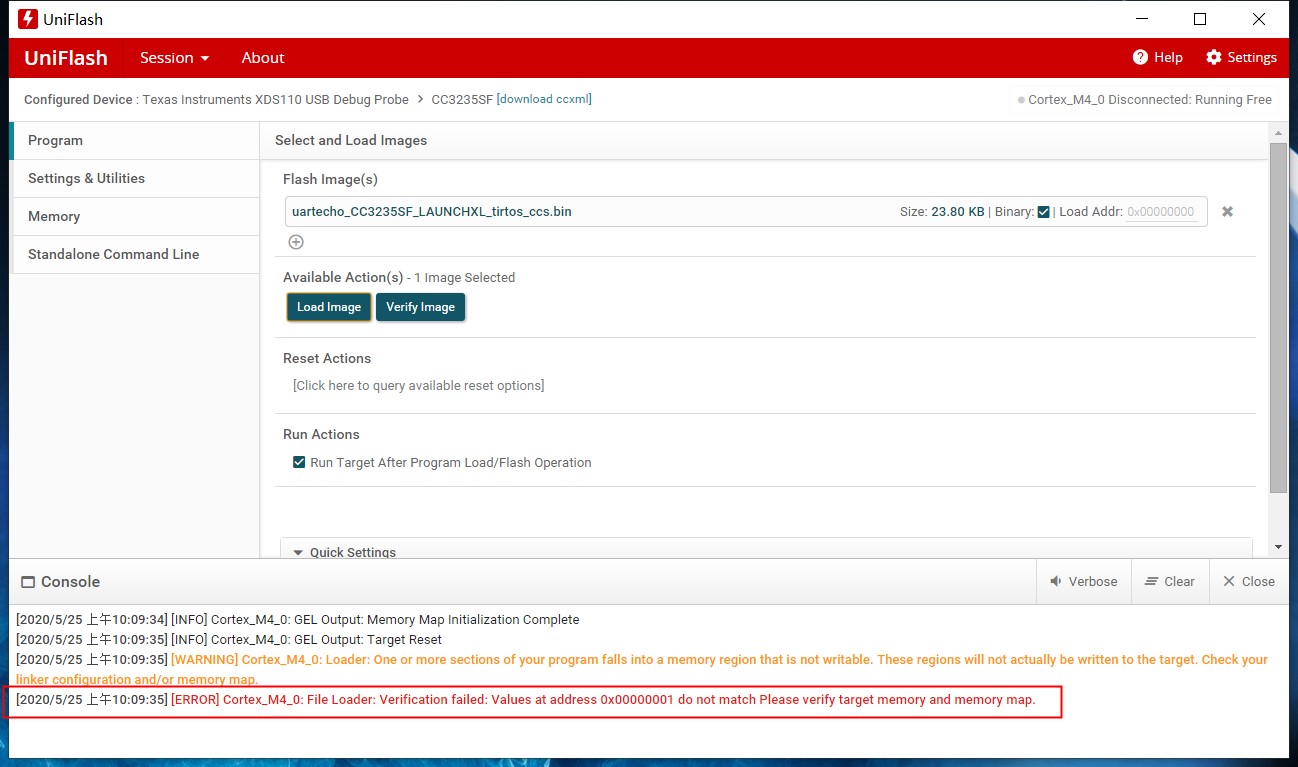Click the Load Addr input field
1298x767 pixels.
pyautogui.click(x=1161, y=212)
